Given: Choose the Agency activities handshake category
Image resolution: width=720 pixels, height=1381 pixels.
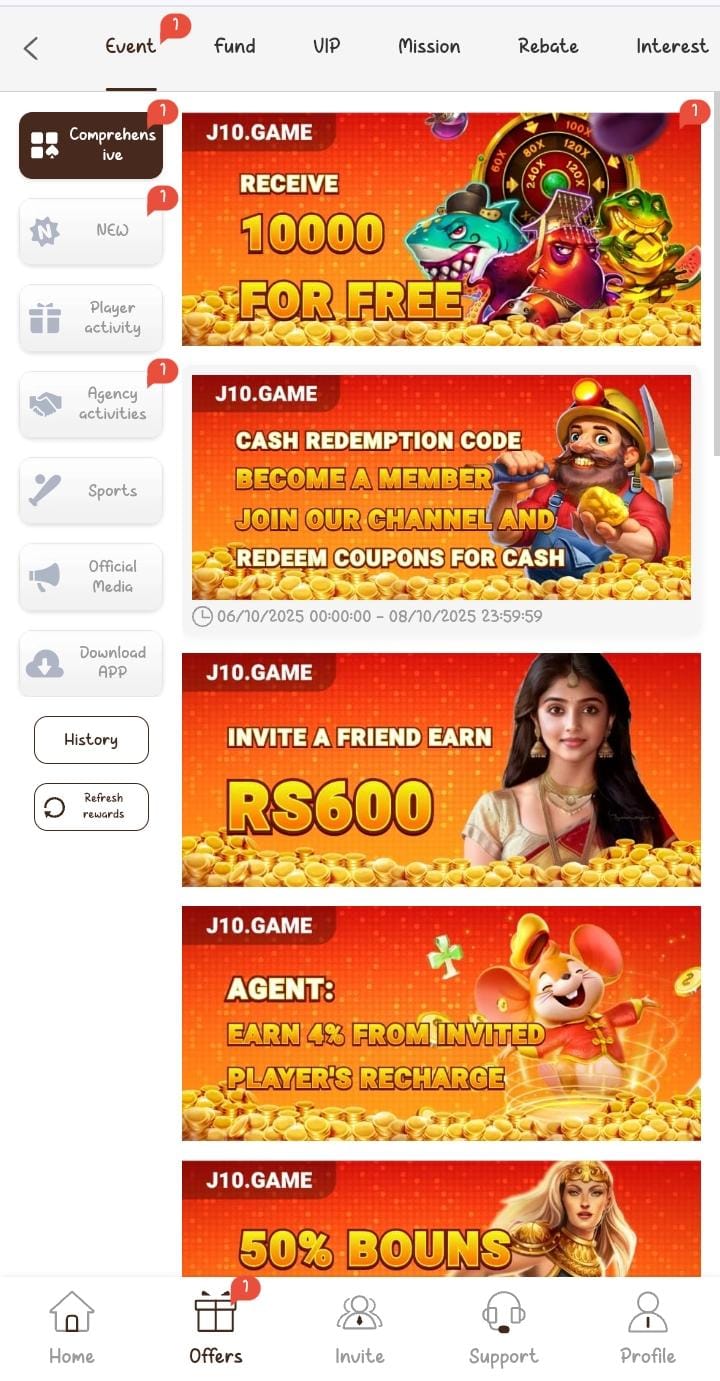Looking at the screenshot, I should click(91, 404).
